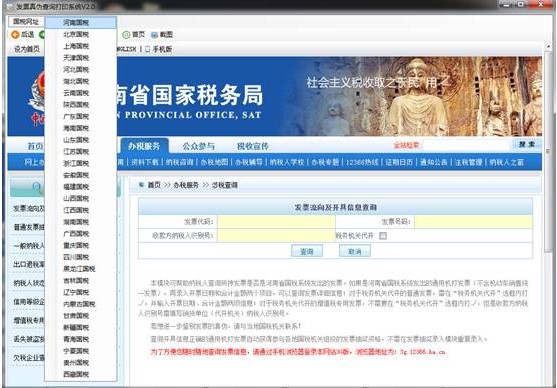Tick the 税务机关代开 checkbox

(x=383, y=236)
